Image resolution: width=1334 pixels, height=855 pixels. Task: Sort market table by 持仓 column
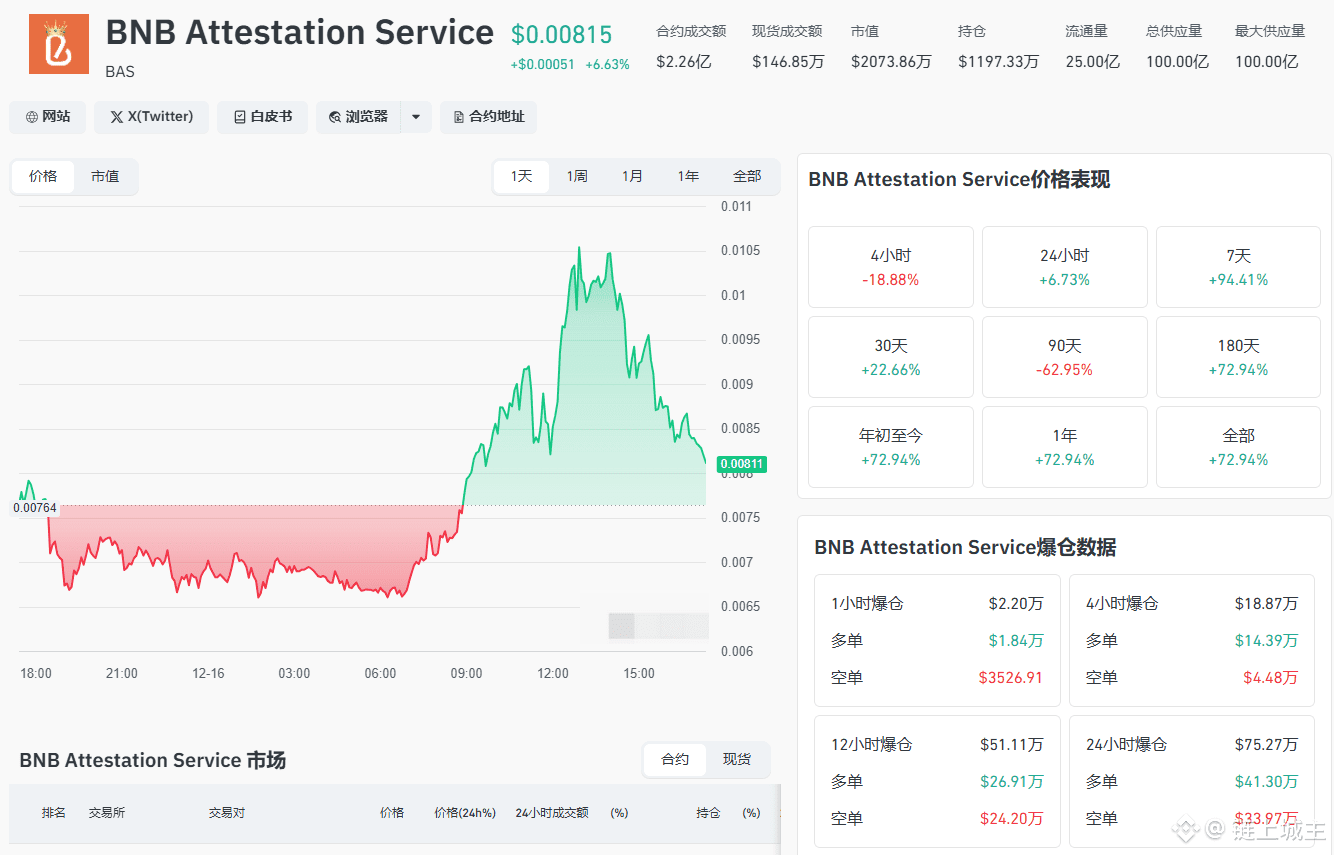coord(708,813)
